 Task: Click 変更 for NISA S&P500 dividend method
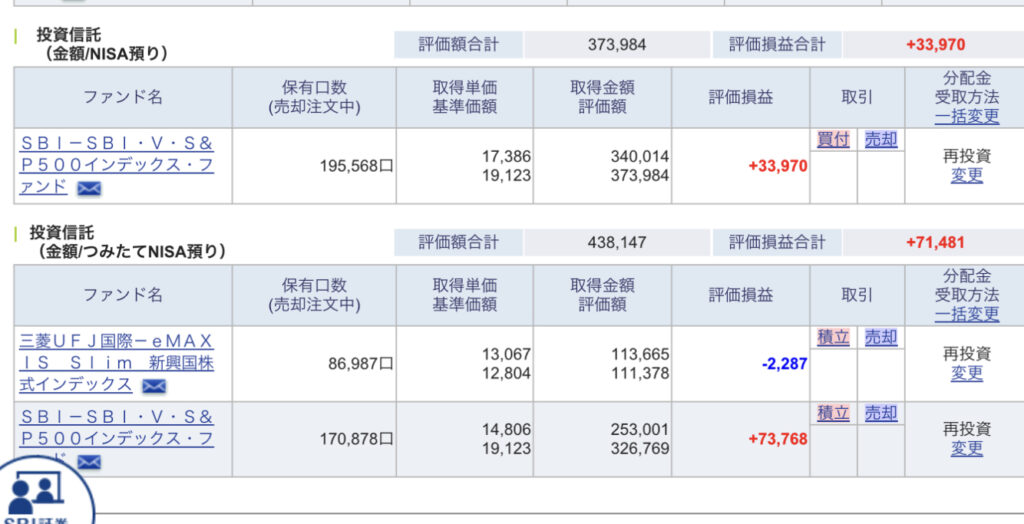(x=967, y=175)
